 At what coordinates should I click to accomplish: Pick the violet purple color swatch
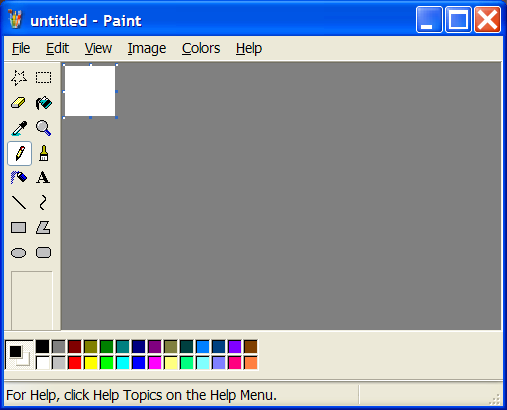[235, 347]
